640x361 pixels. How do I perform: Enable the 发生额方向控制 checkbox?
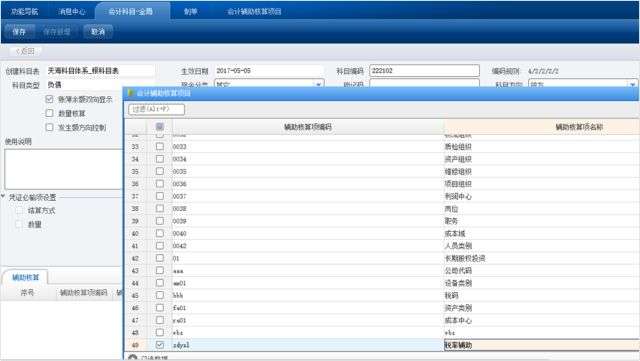click(x=49, y=127)
